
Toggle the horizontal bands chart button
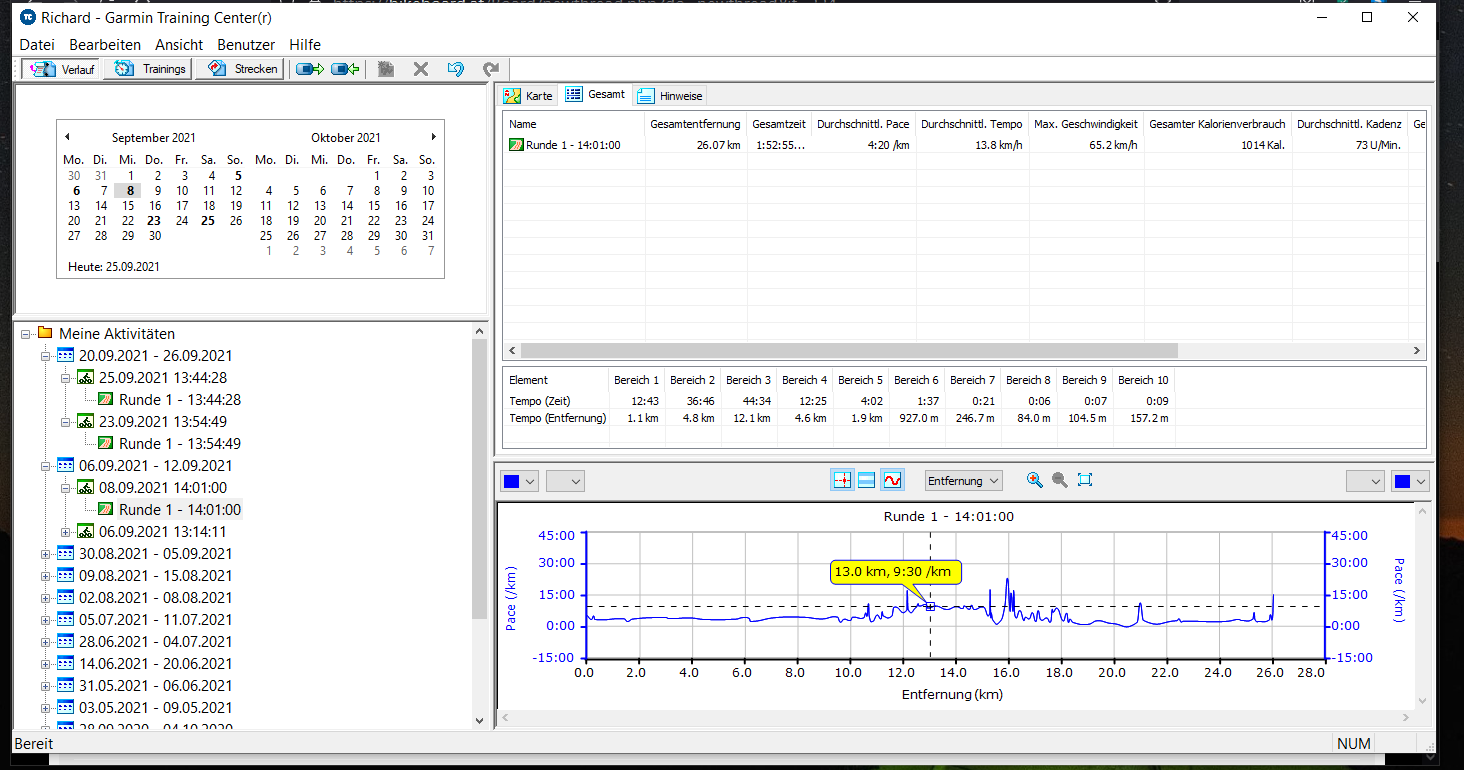[x=867, y=481]
